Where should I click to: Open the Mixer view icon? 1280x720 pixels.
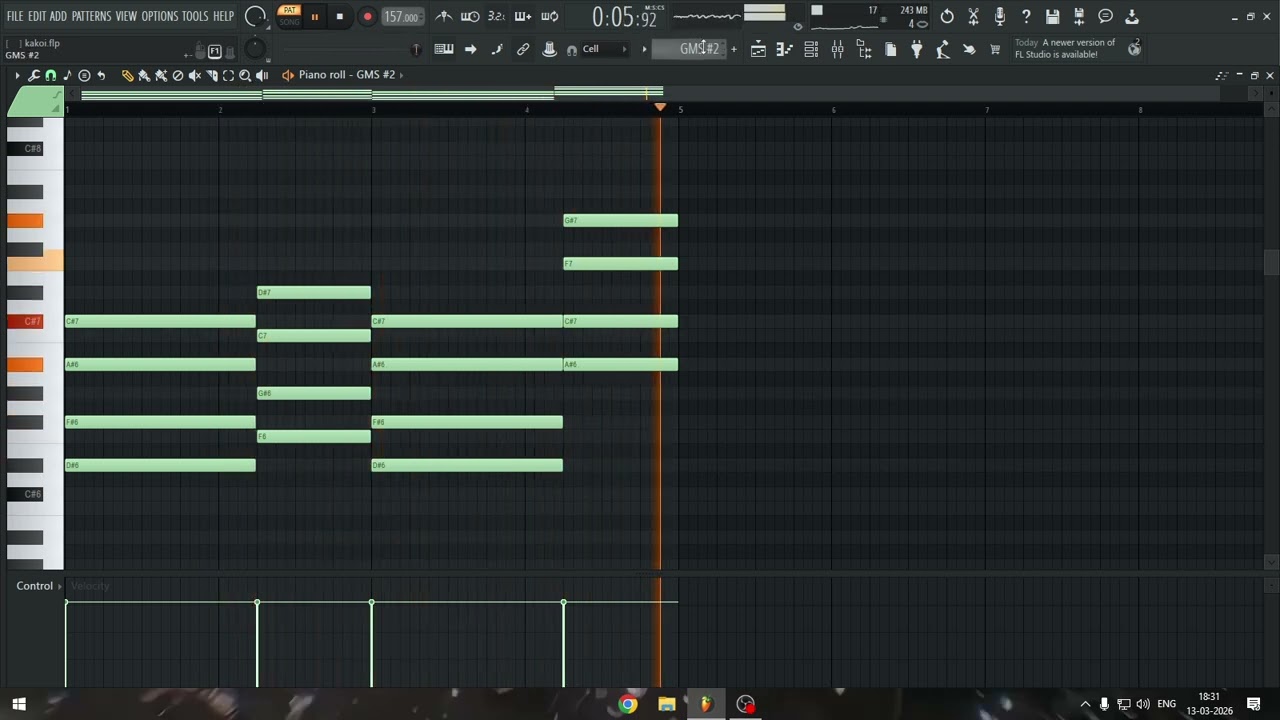point(838,49)
